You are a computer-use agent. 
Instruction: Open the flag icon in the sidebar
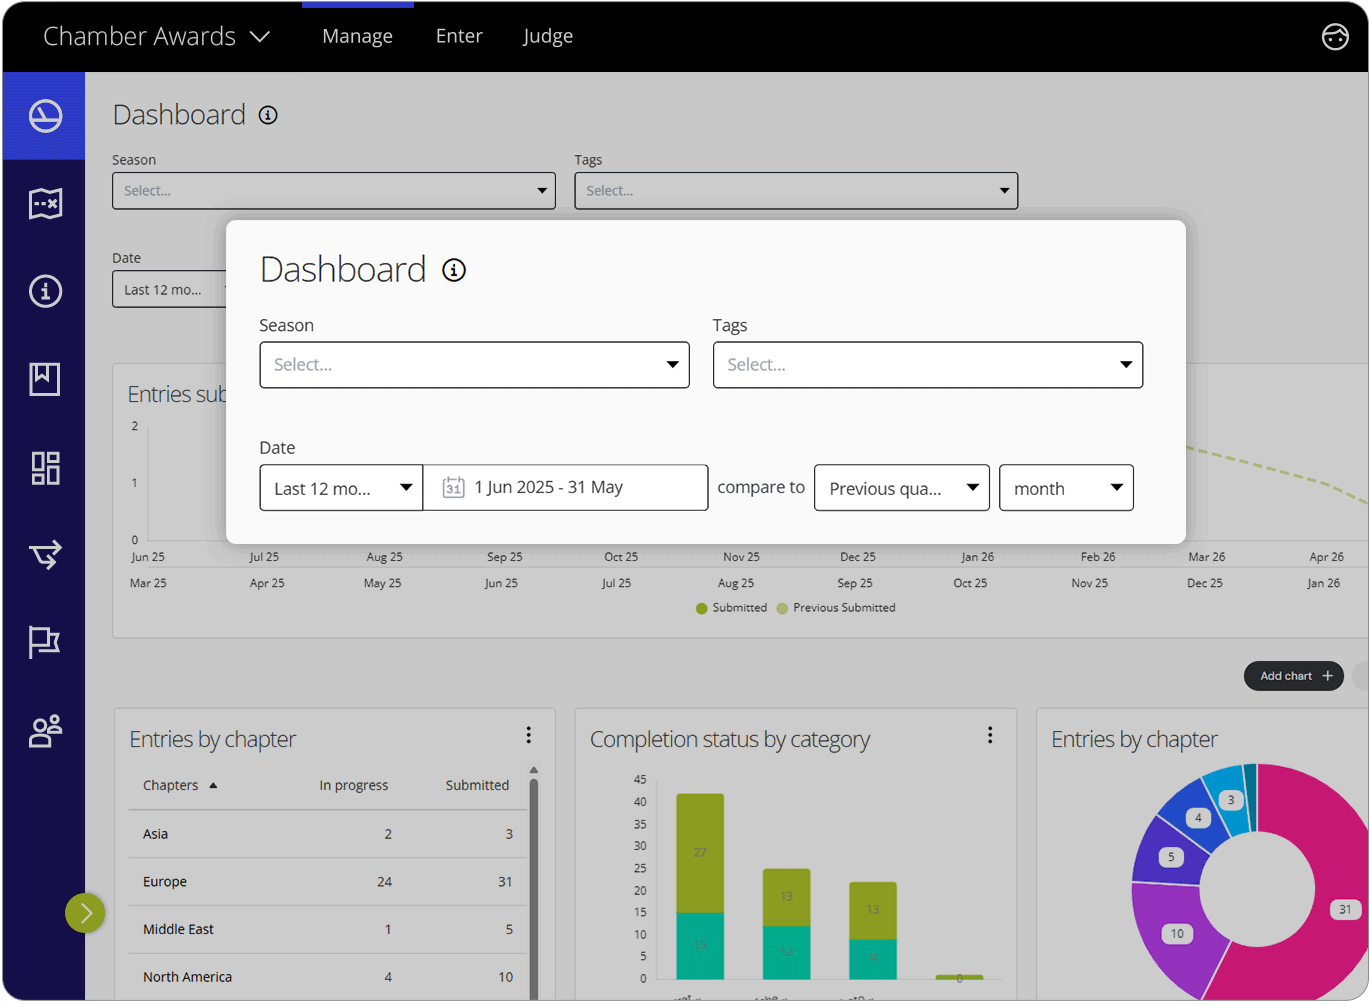coord(45,641)
